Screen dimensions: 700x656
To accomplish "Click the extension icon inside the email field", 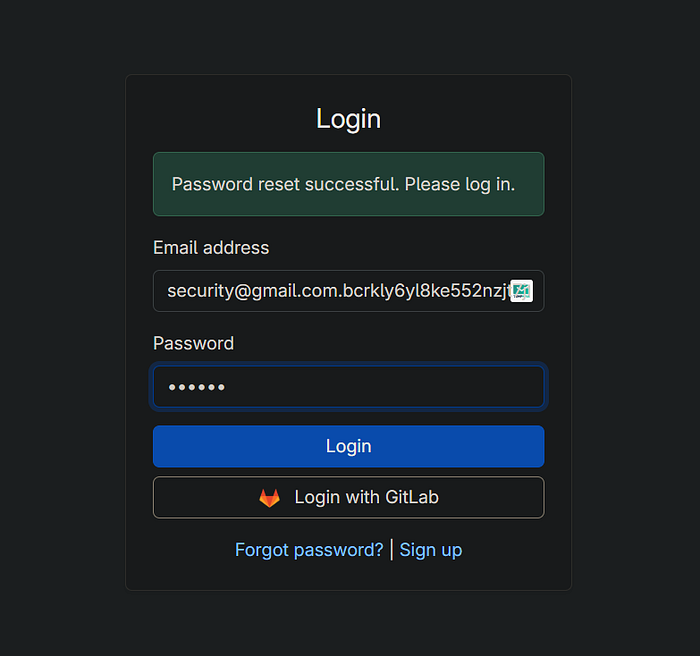I will pos(521,291).
